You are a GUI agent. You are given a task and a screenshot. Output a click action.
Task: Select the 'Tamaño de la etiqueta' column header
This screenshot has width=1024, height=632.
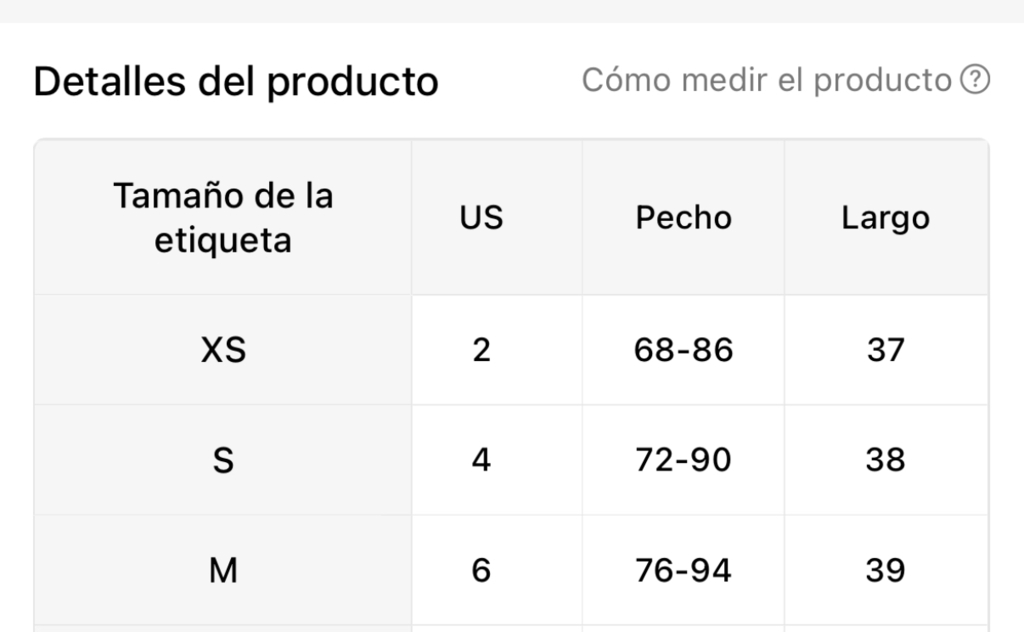(x=223, y=217)
